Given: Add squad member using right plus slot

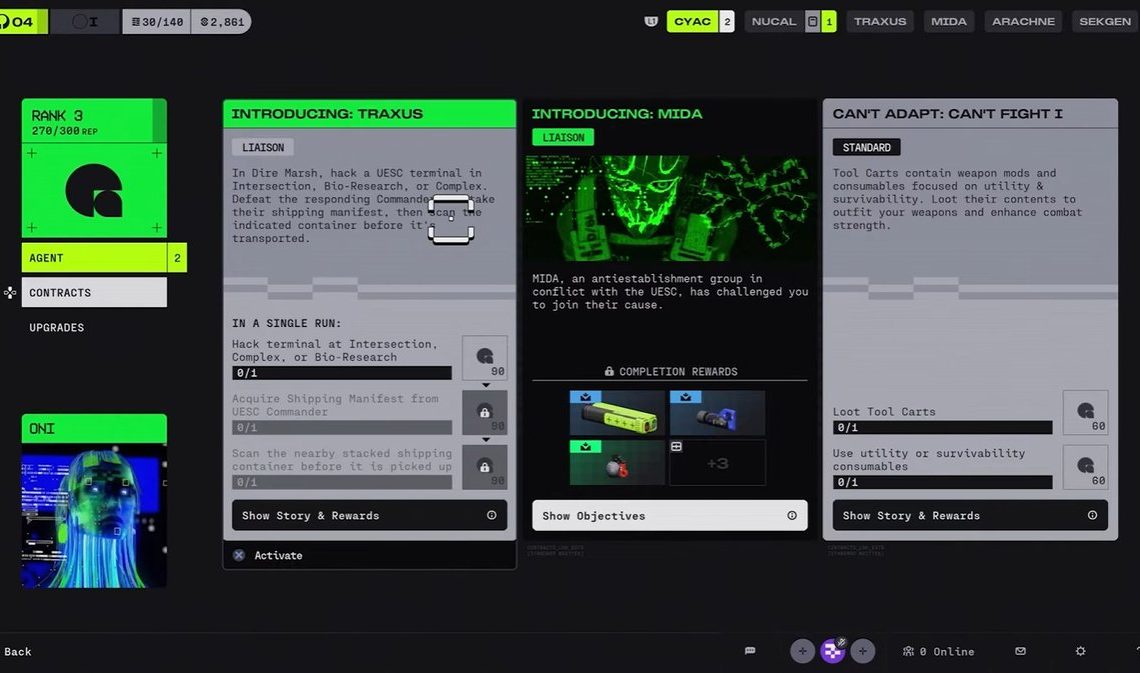Looking at the screenshot, I should pyautogui.click(x=863, y=651).
